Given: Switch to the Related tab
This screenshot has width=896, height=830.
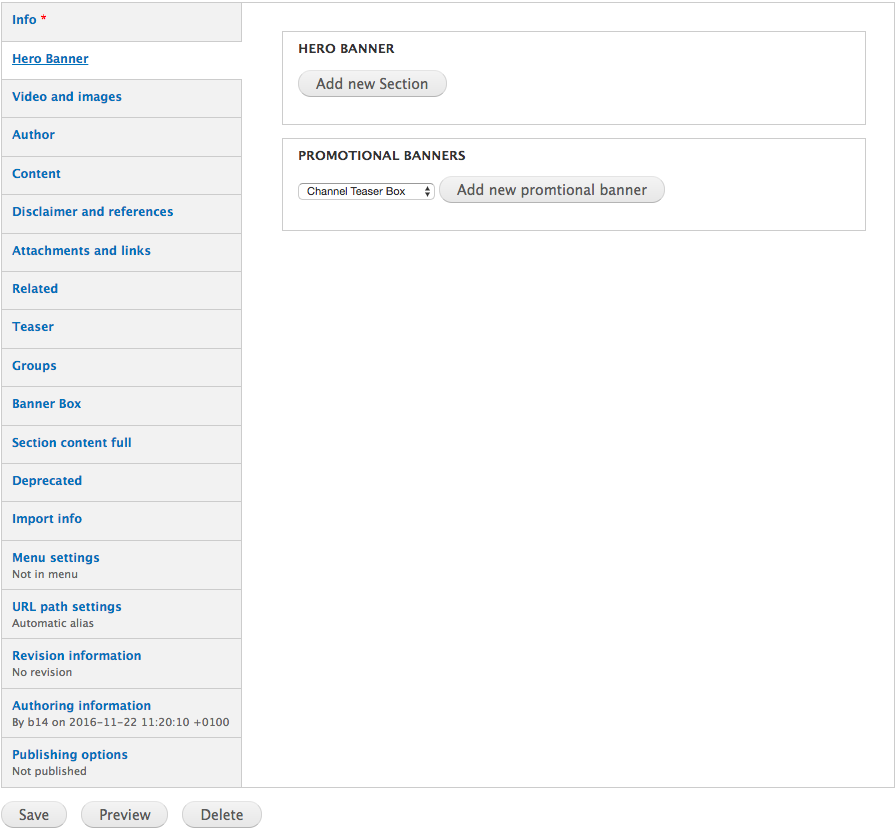Looking at the screenshot, I should click(x=35, y=289).
